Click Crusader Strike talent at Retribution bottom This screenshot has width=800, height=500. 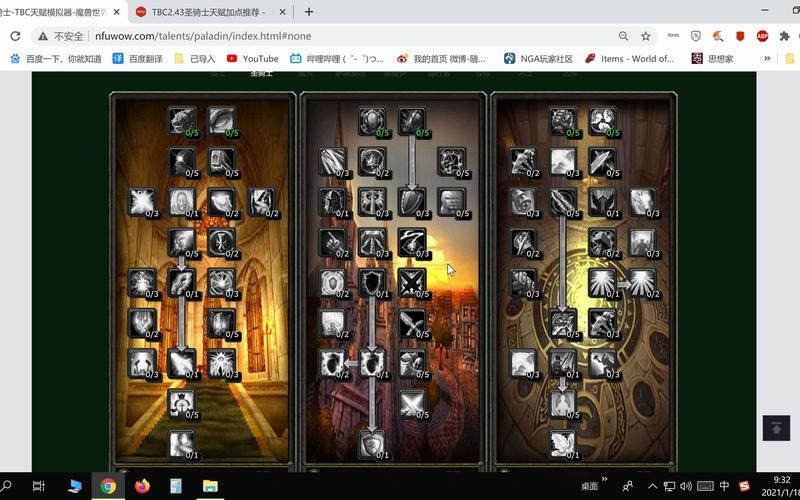tap(563, 443)
